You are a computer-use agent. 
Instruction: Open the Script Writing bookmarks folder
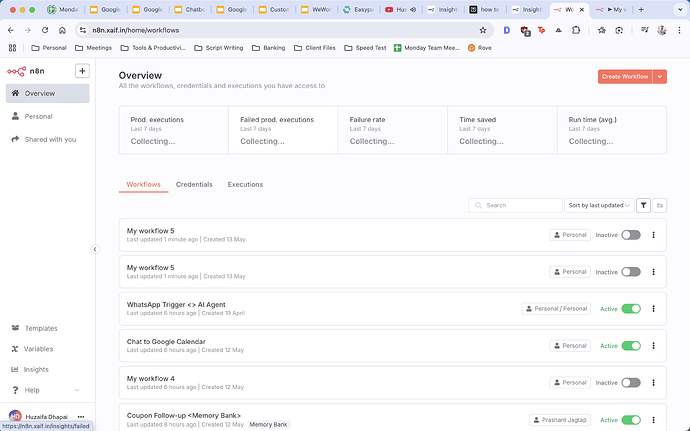(219, 48)
